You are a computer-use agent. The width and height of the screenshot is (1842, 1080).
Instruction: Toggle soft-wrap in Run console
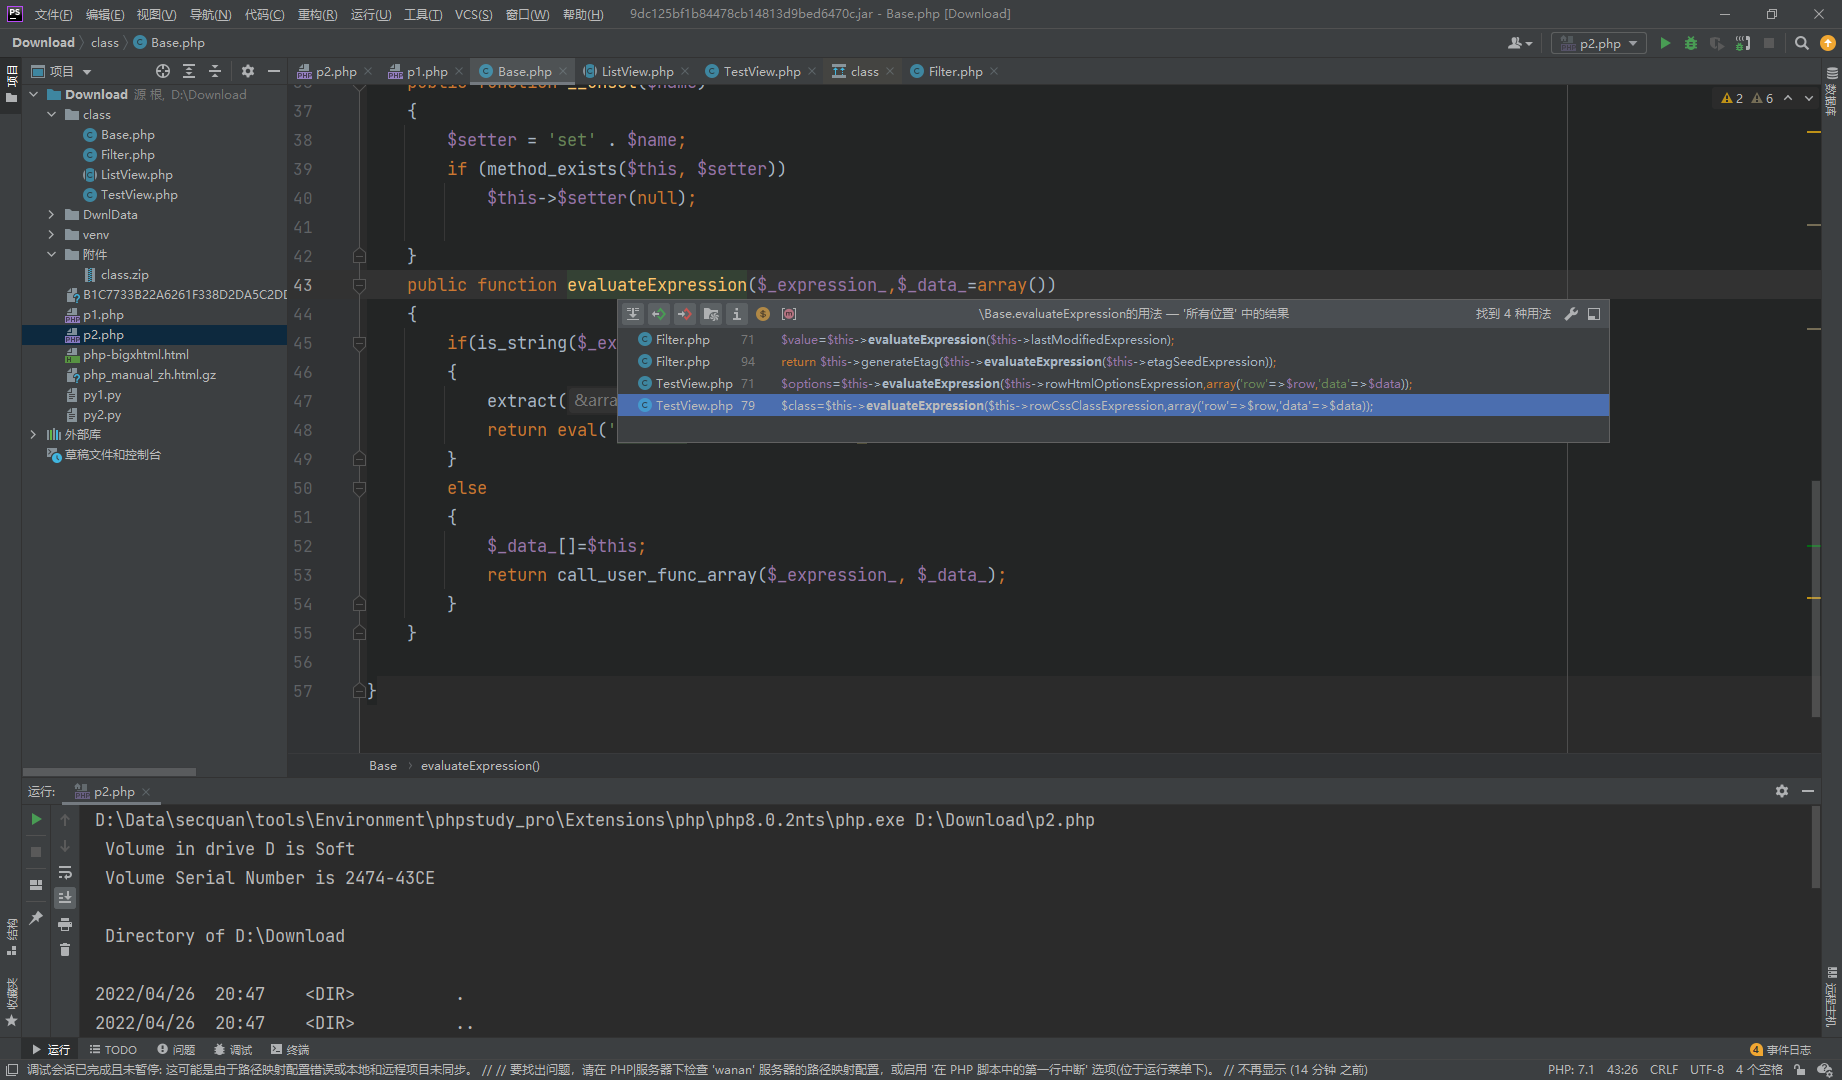coord(65,872)
